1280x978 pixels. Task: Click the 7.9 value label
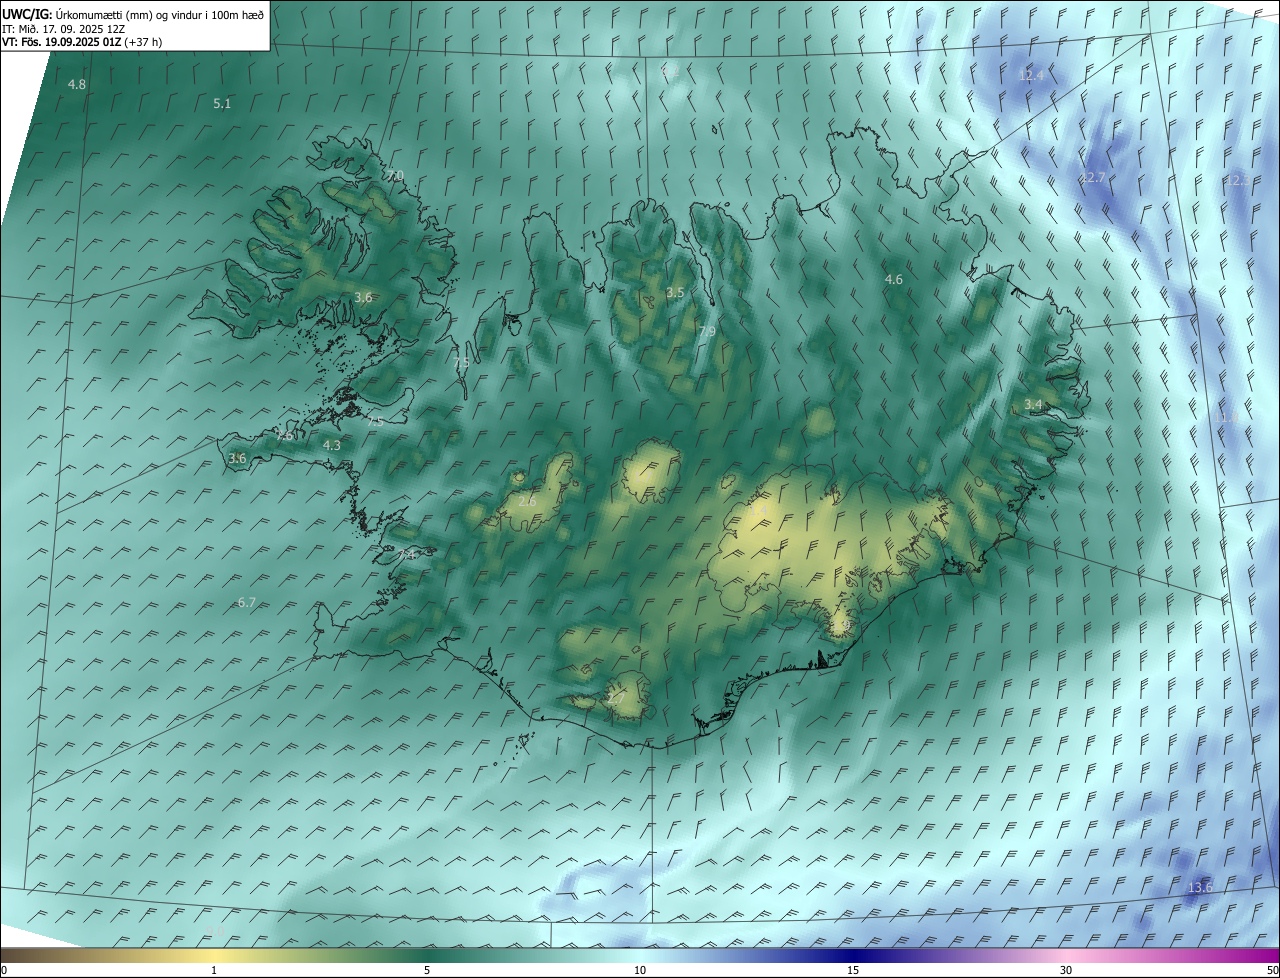pos(707,332)
